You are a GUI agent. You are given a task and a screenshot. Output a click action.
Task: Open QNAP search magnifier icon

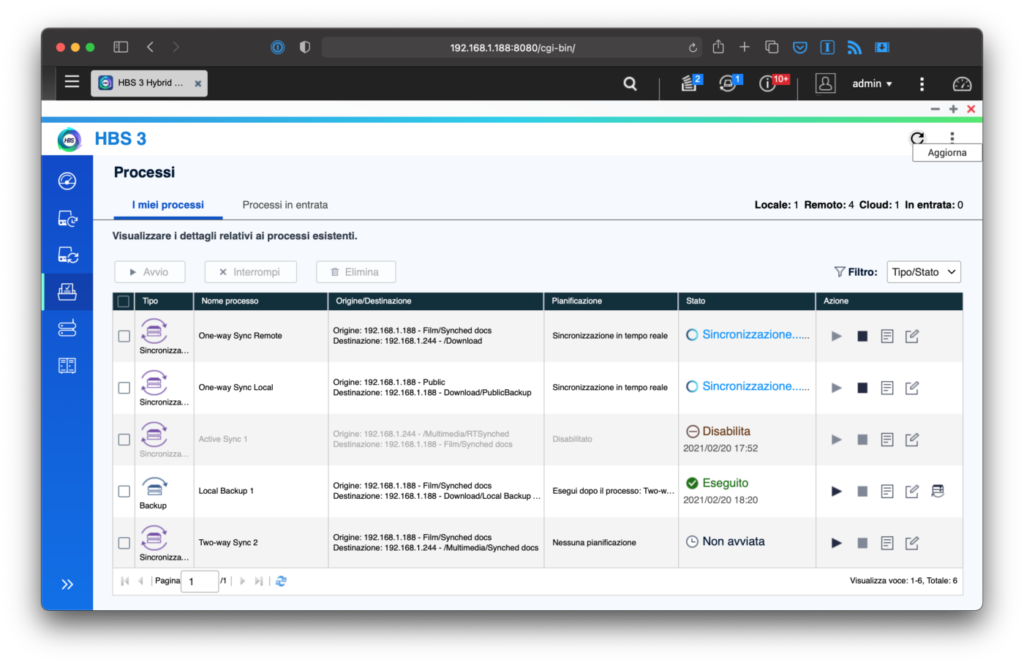click(630, 84)
